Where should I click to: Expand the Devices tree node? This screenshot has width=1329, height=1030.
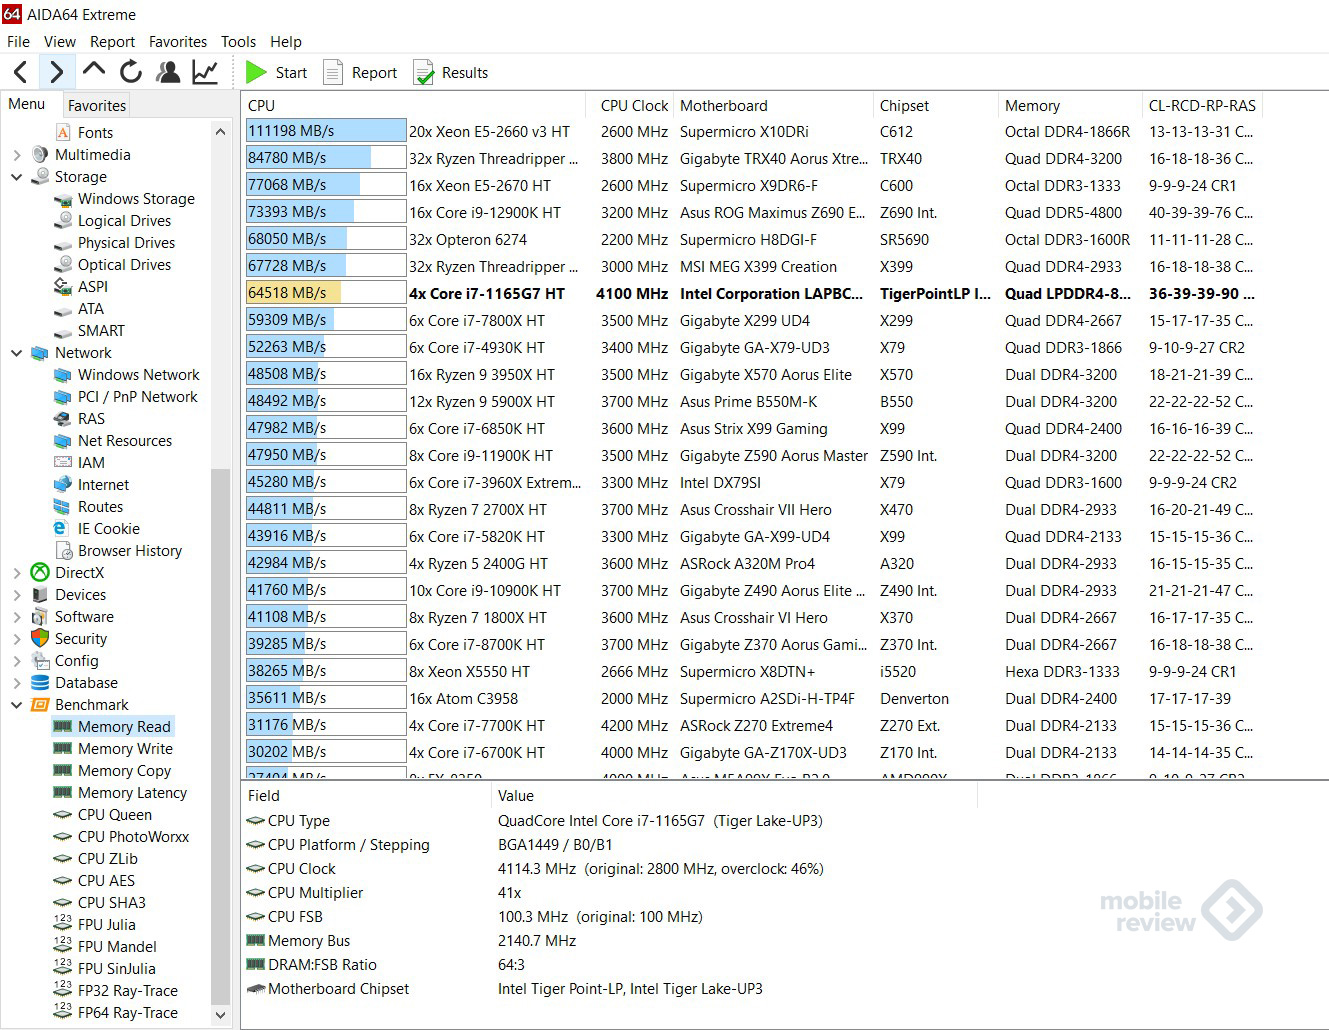click(16, 595)
